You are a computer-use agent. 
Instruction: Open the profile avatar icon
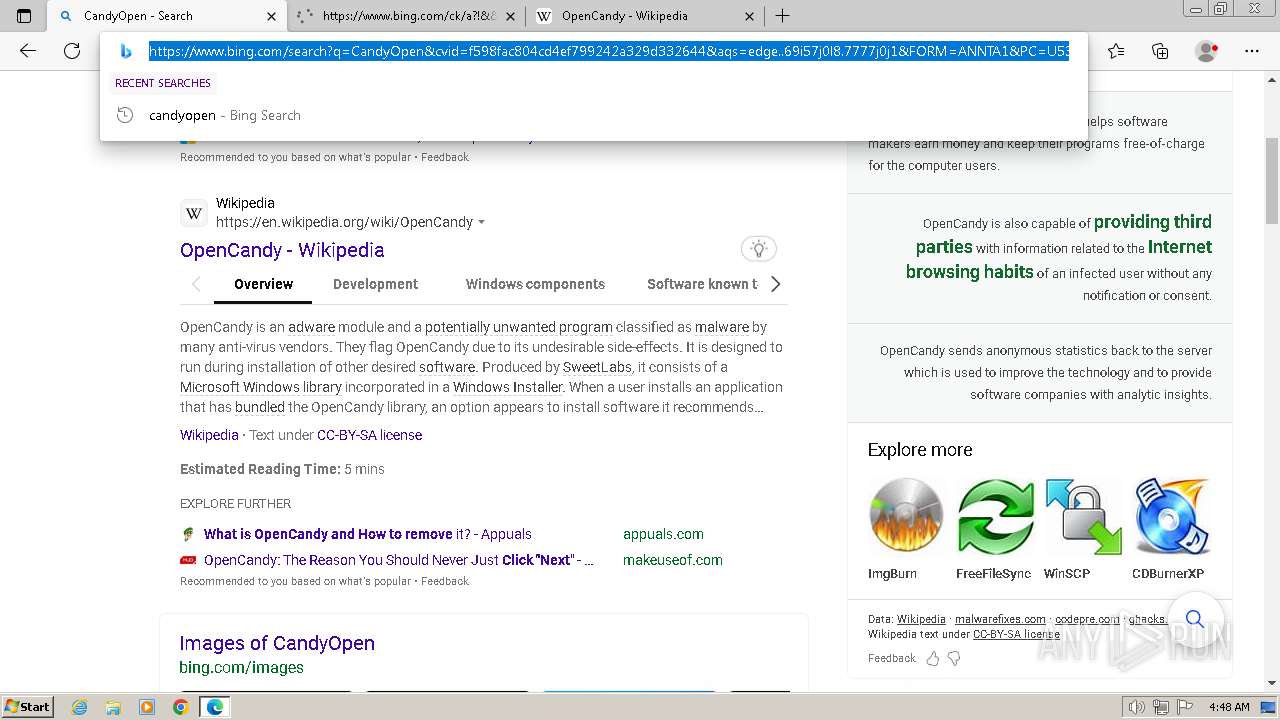tap(1206, 51)
